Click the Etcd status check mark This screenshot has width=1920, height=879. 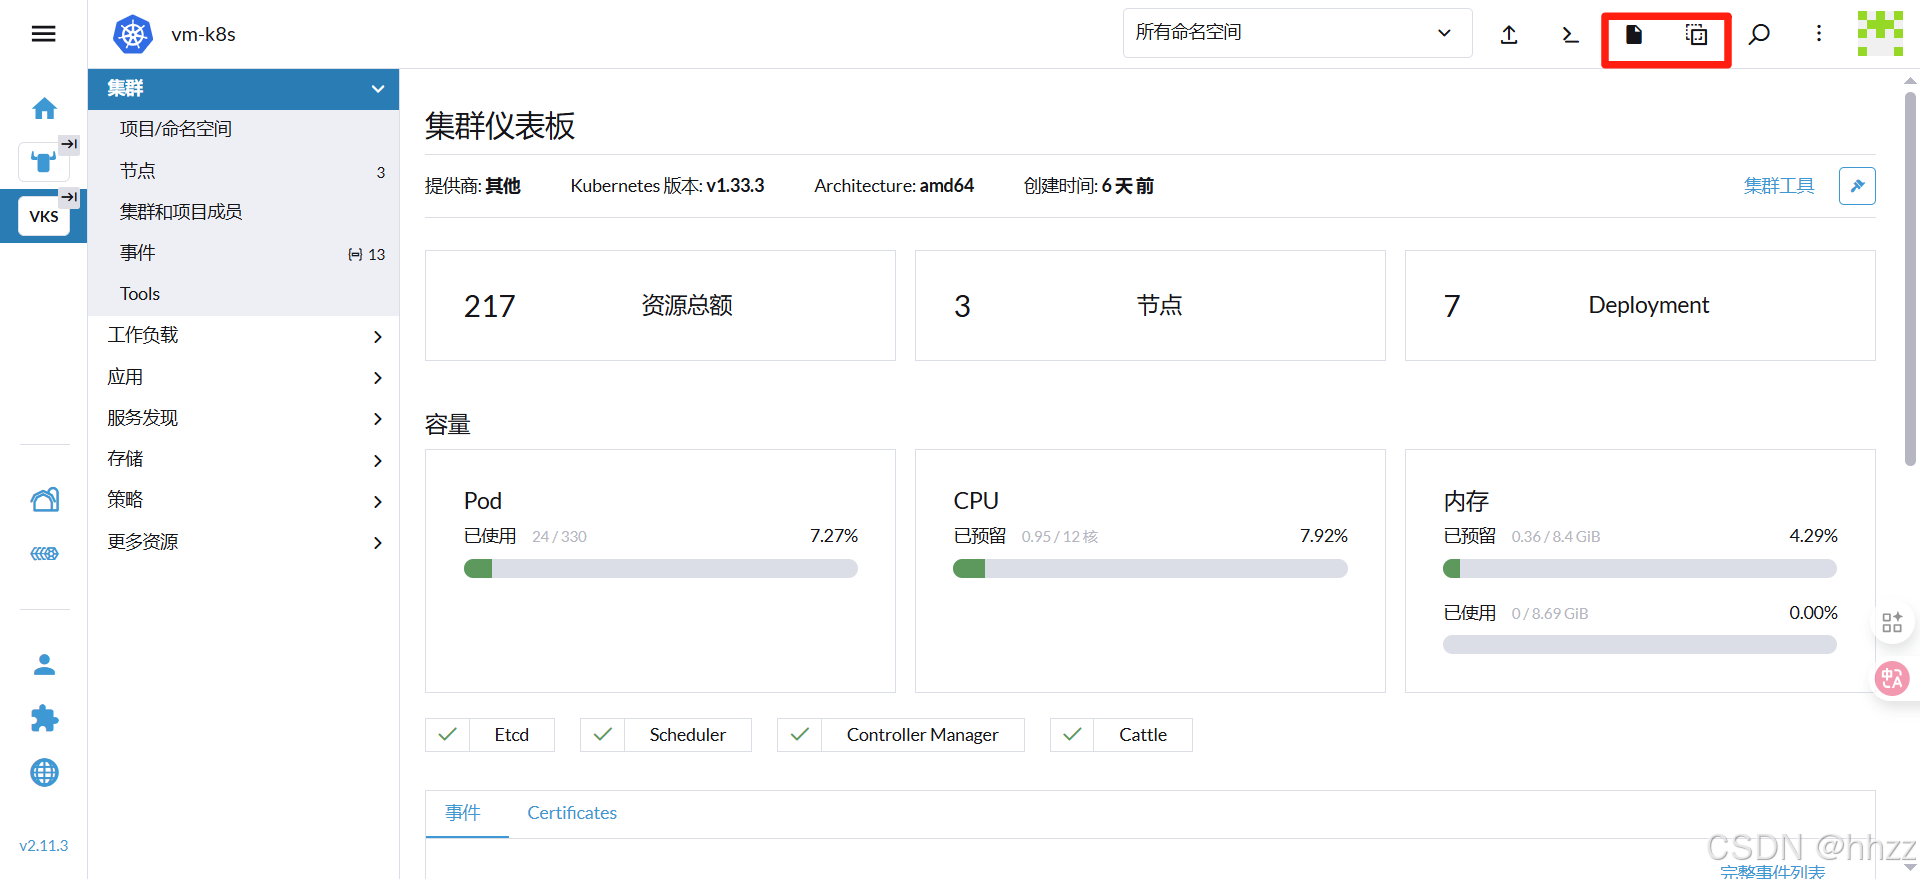point(448,735)
